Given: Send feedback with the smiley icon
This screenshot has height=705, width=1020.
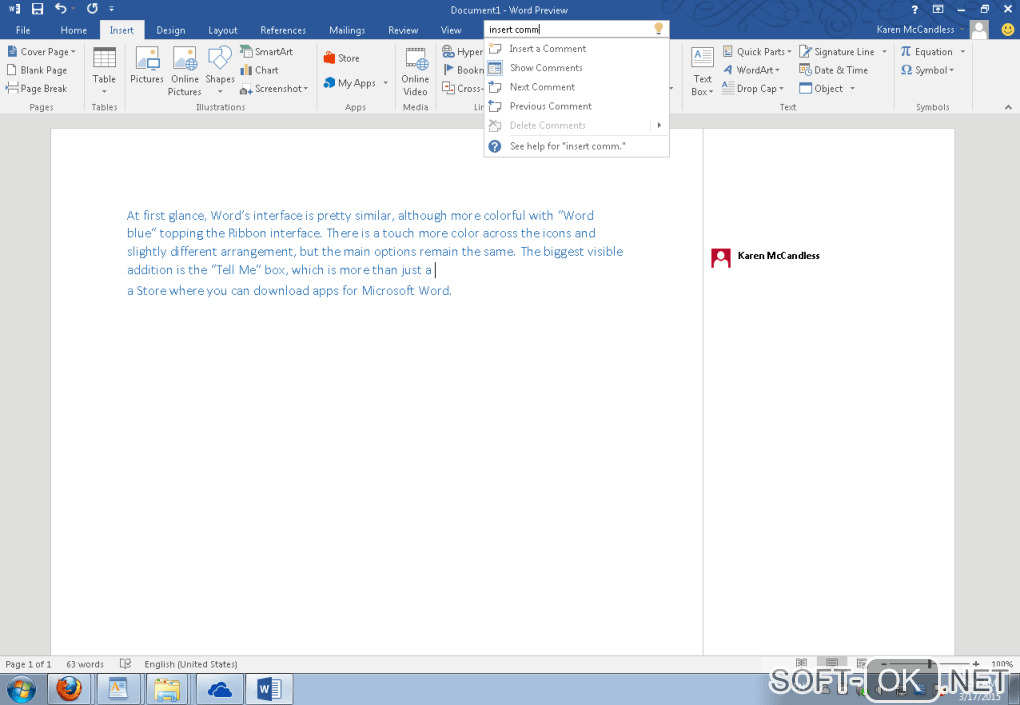Looking at the screenshot, I should point(1007,29).
